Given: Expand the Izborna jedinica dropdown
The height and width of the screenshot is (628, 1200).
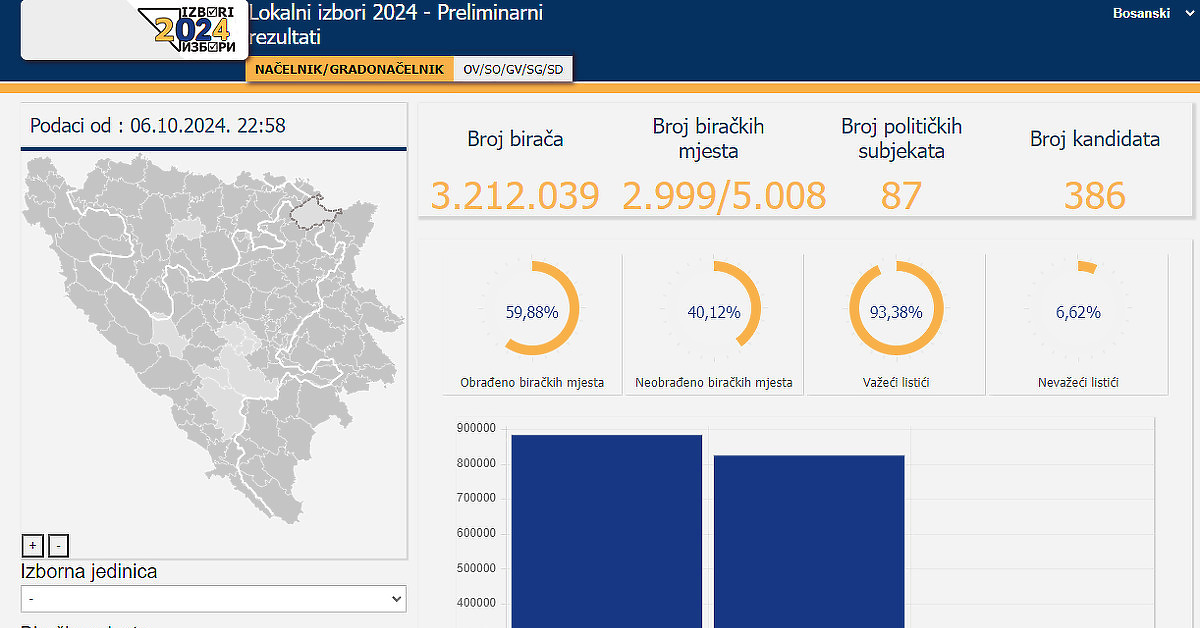Looking at the screenshot, I should point(214,599).
